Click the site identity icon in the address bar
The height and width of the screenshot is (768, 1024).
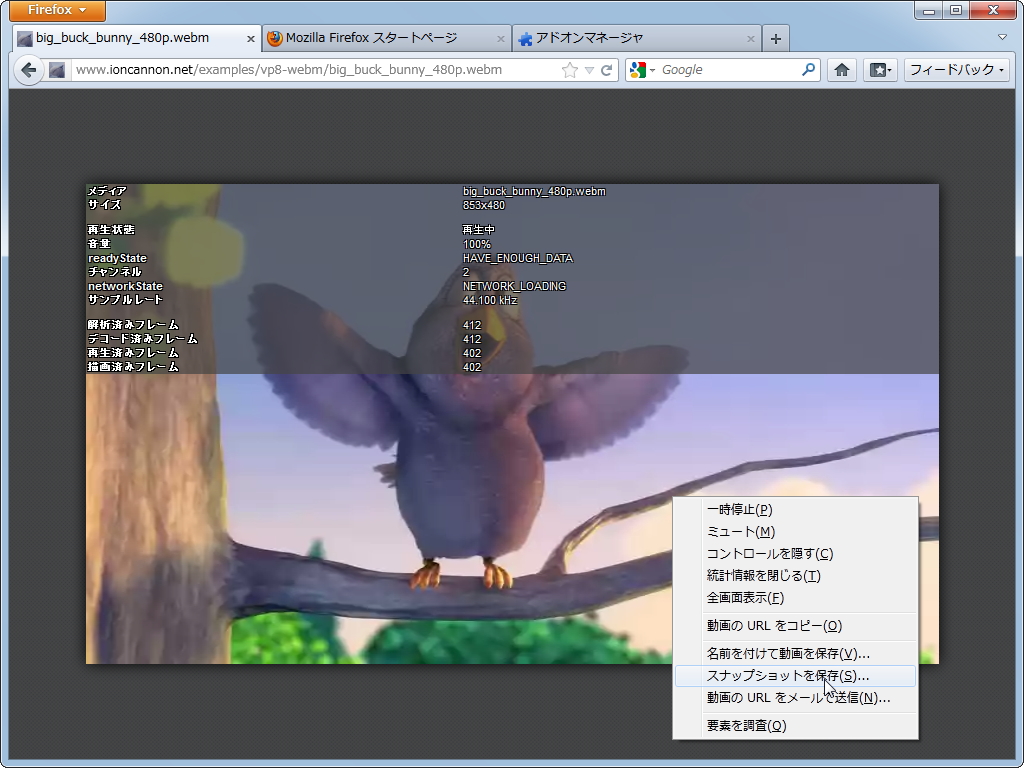pos(57,70)
